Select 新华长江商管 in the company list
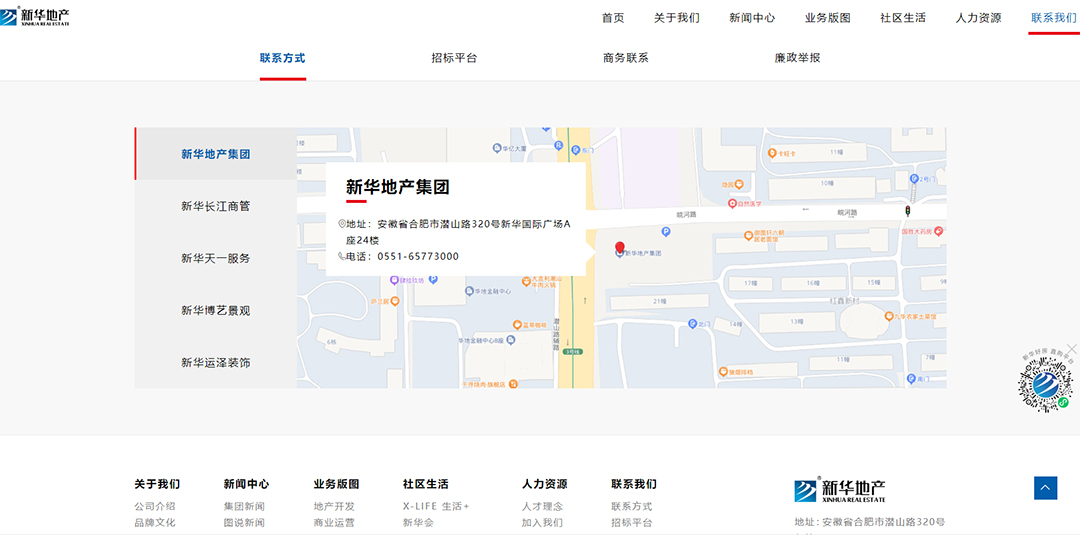Image resolution: width=1080 pixels, height=535 pixels. 215,206
